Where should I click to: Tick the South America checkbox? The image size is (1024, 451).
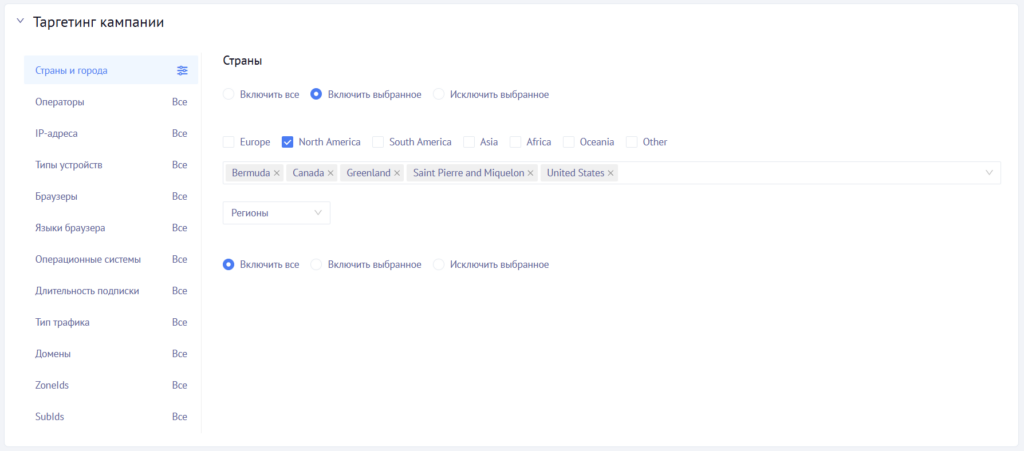[378, 142]
